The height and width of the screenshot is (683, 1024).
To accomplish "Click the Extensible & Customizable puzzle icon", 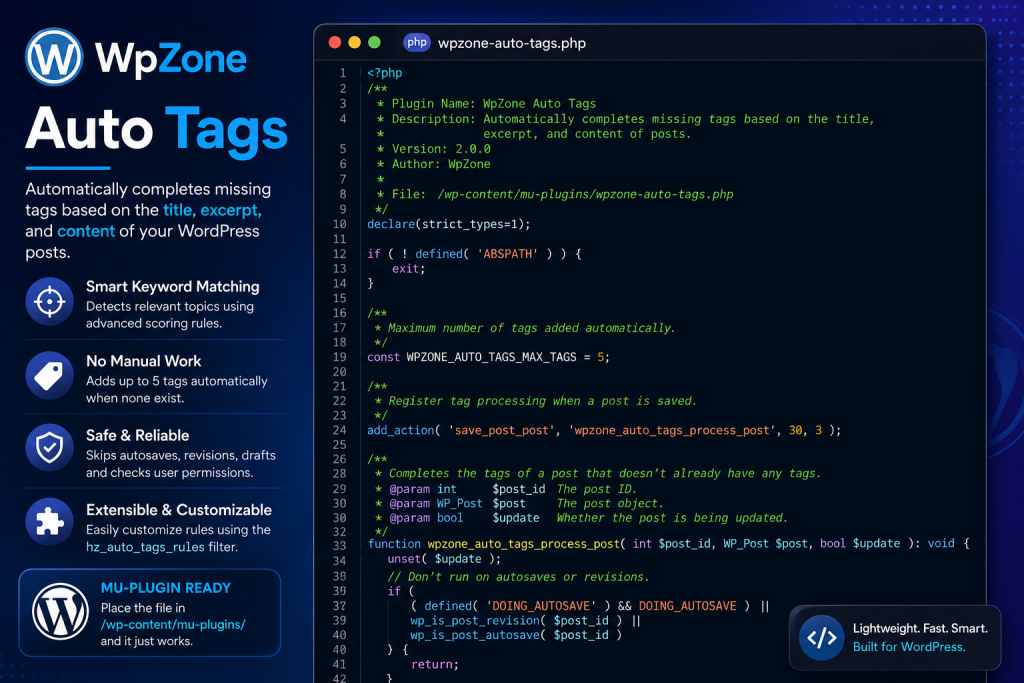I will click(x=50, y=522).
